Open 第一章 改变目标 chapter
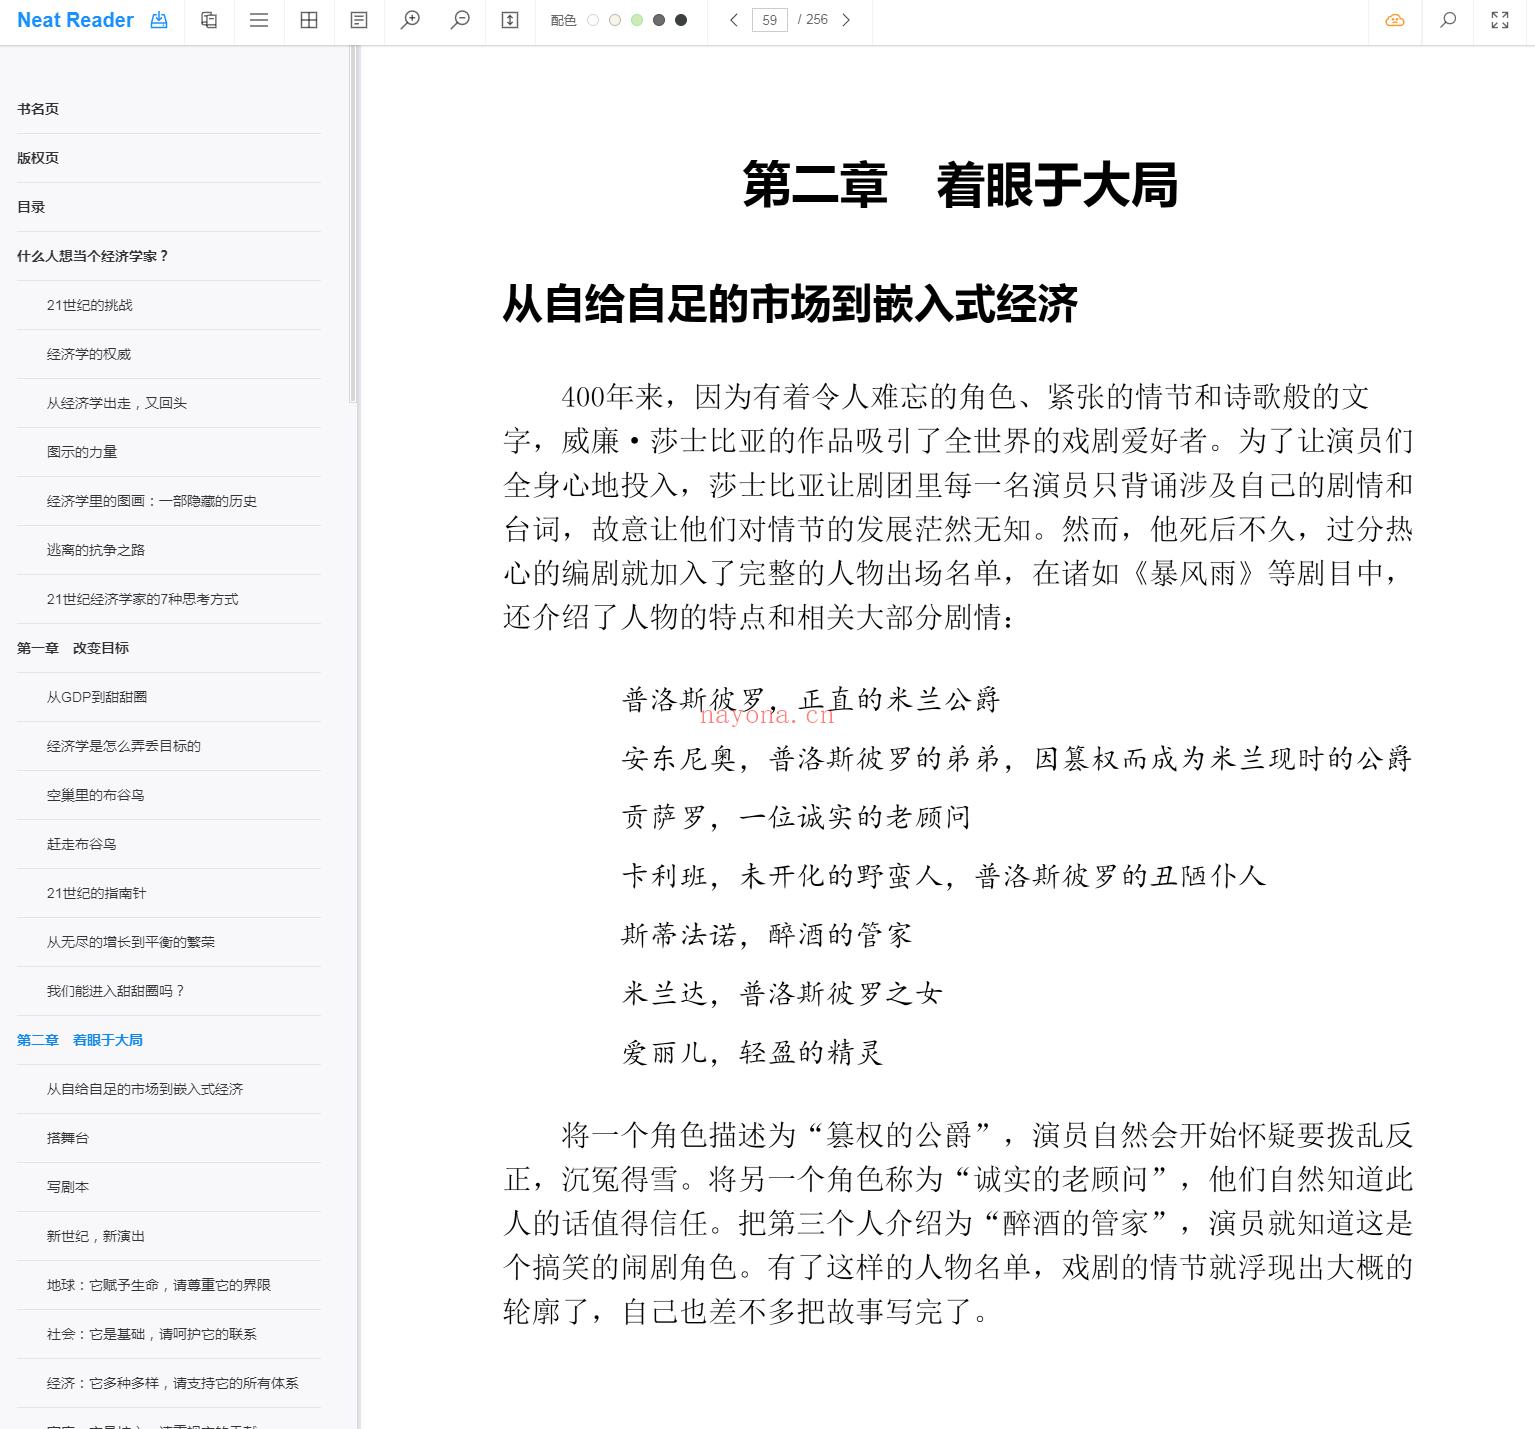The height and width of the screenshot is (1429, 1535). [x=73, y=648]
